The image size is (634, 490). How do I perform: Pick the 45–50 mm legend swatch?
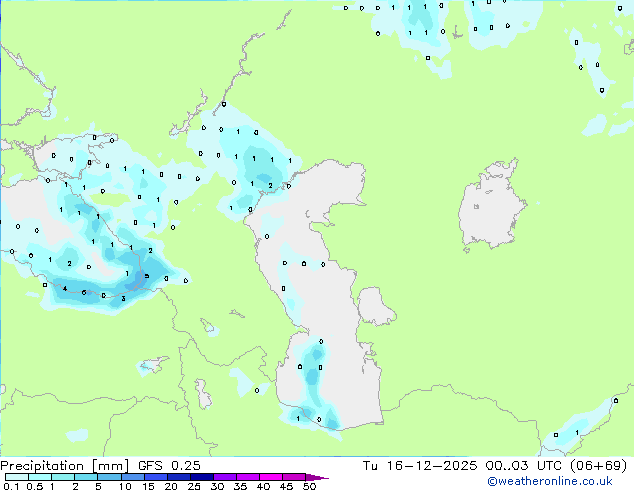[294, 477]
